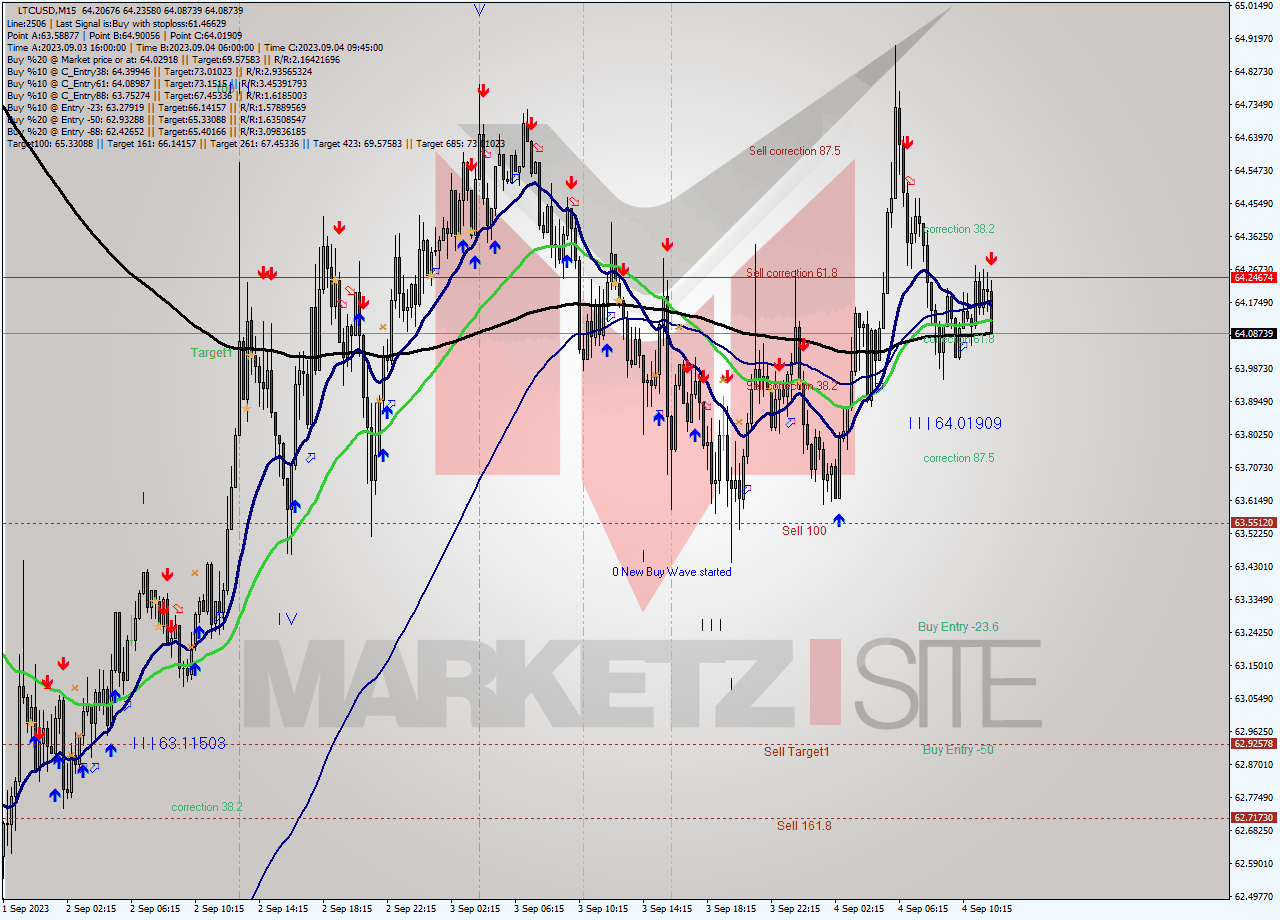
Task: Click the 65.01490 price axis label
Action: tap(1253, 5)
